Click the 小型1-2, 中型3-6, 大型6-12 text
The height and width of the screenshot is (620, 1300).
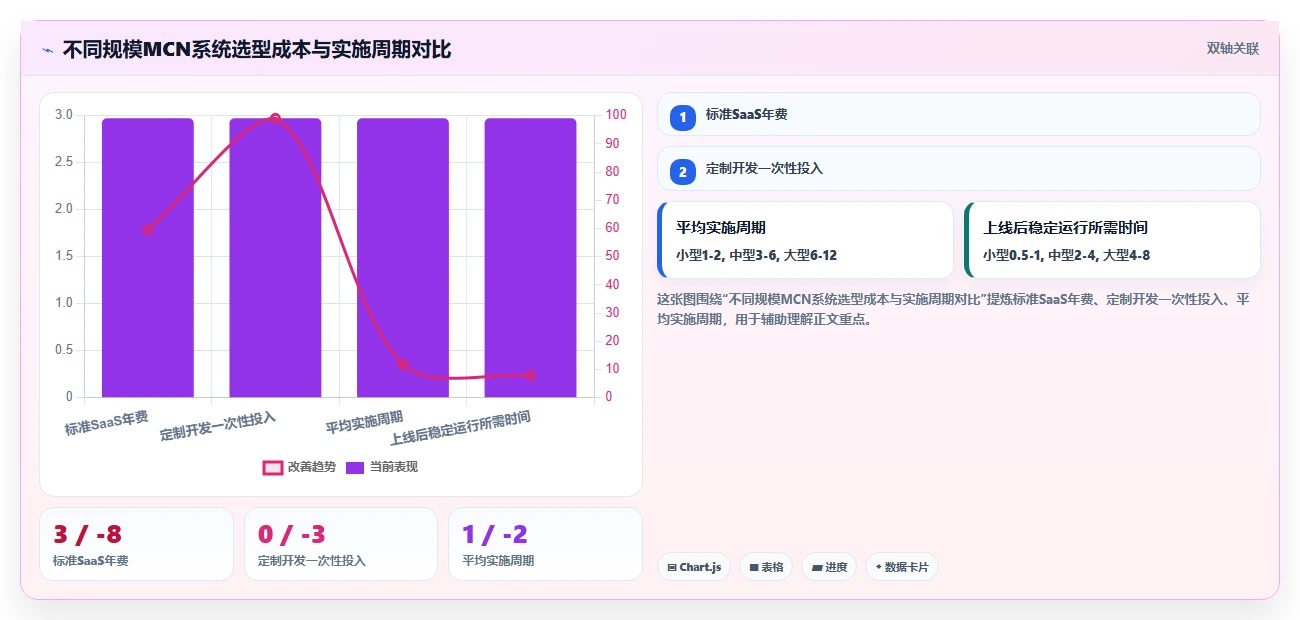[x=756, y=255]
